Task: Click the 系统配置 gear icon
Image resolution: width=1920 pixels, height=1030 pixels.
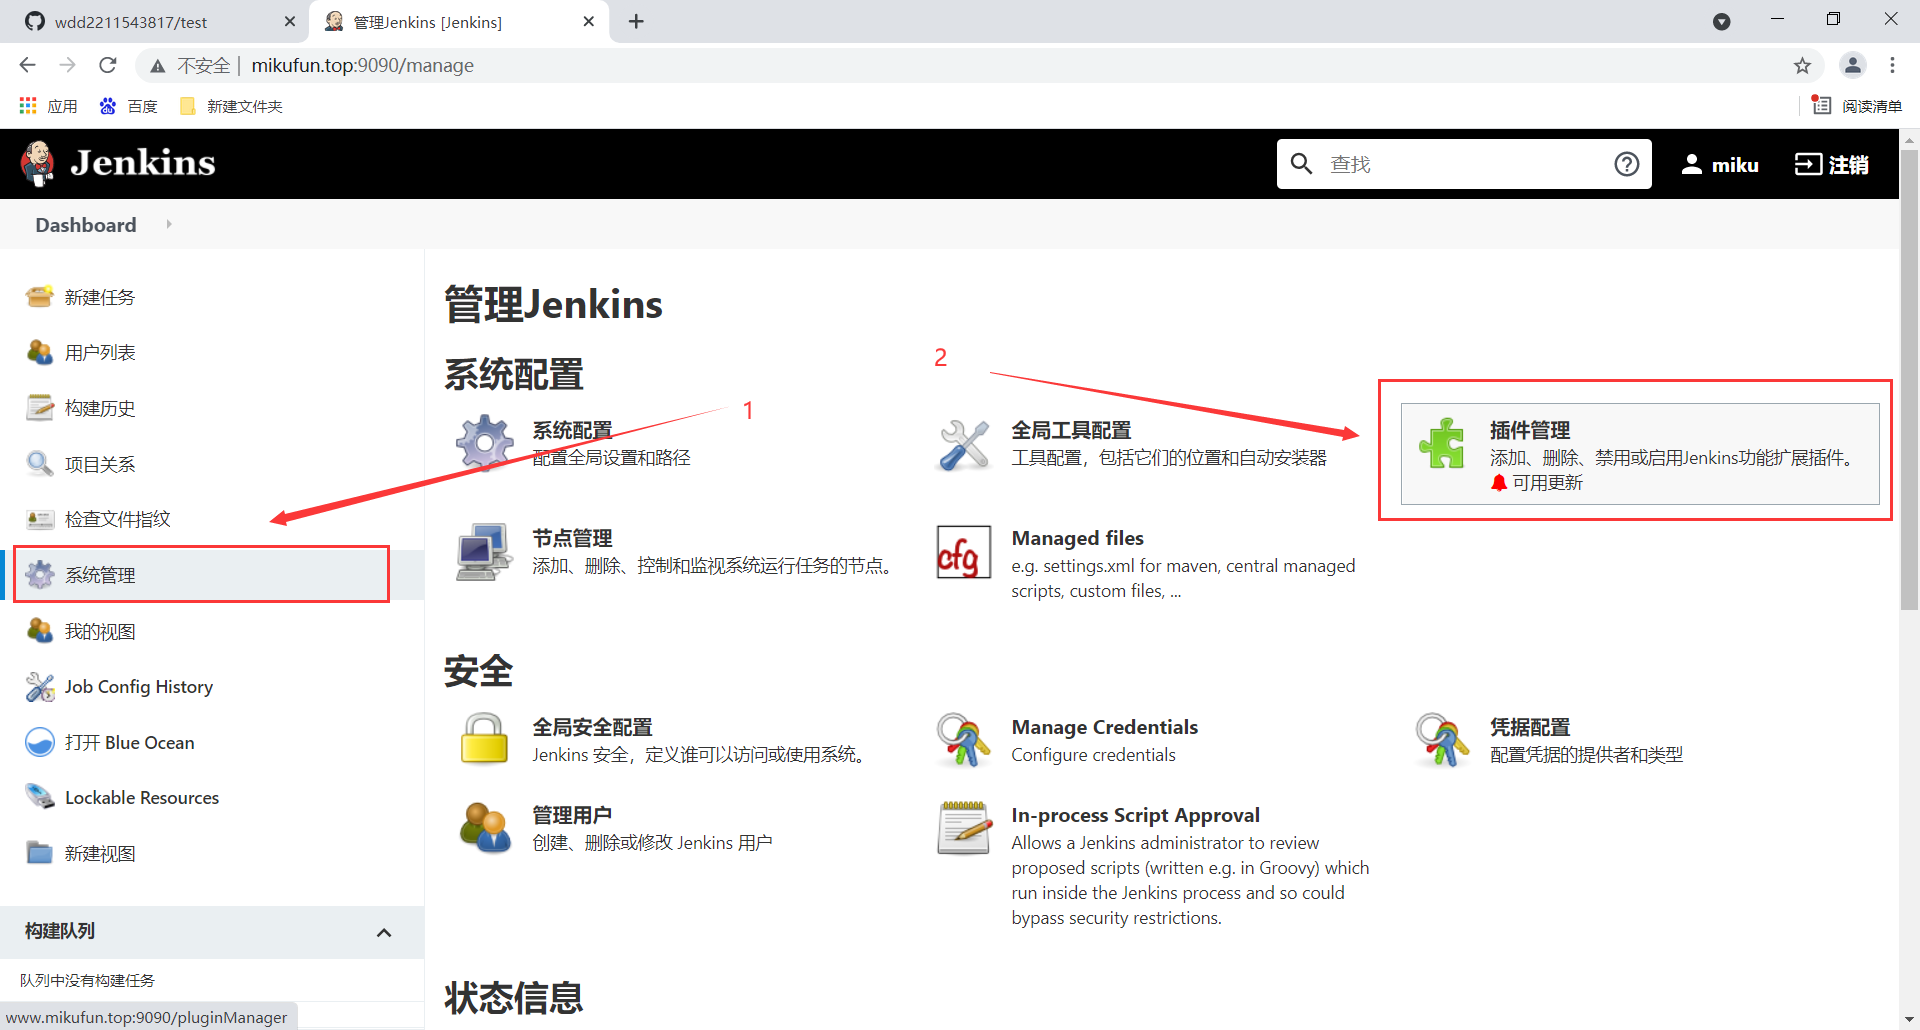Action: tap(484, 443)
